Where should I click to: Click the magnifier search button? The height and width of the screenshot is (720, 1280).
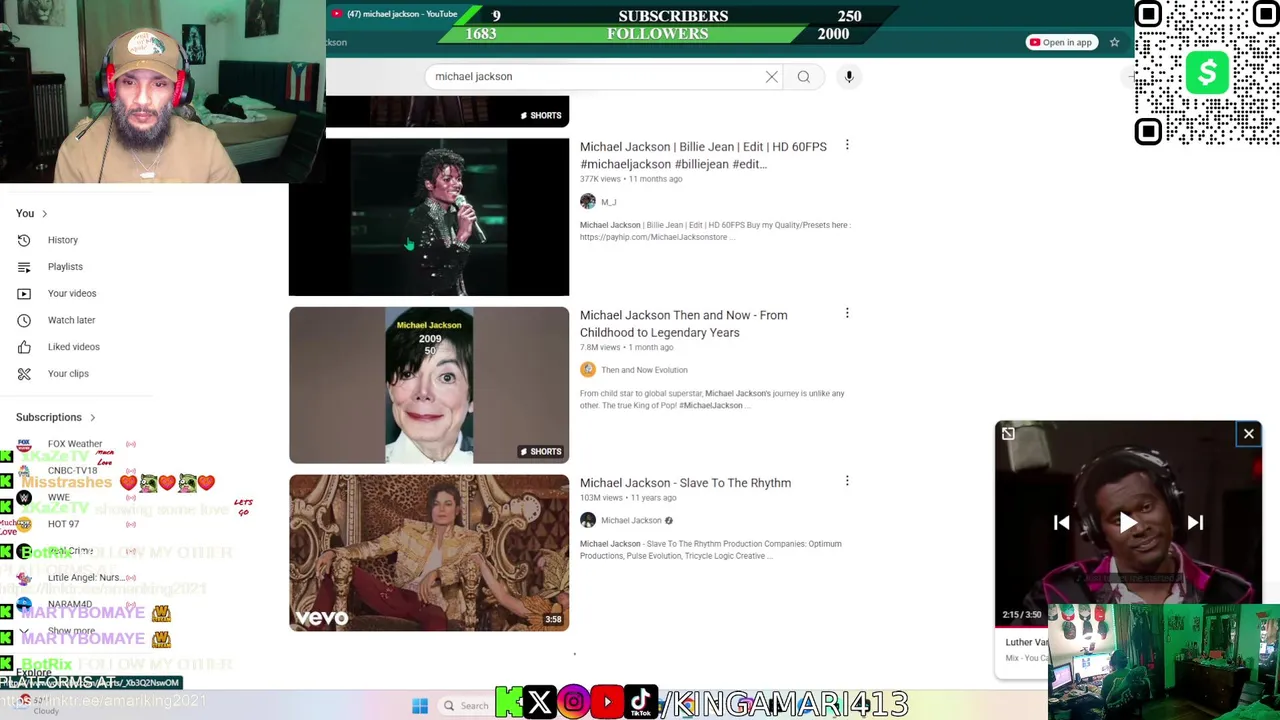(803, 77)
